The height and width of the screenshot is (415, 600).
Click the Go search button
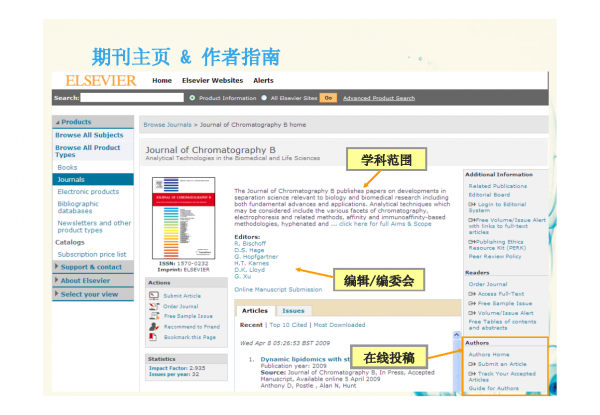click(328, 98)
